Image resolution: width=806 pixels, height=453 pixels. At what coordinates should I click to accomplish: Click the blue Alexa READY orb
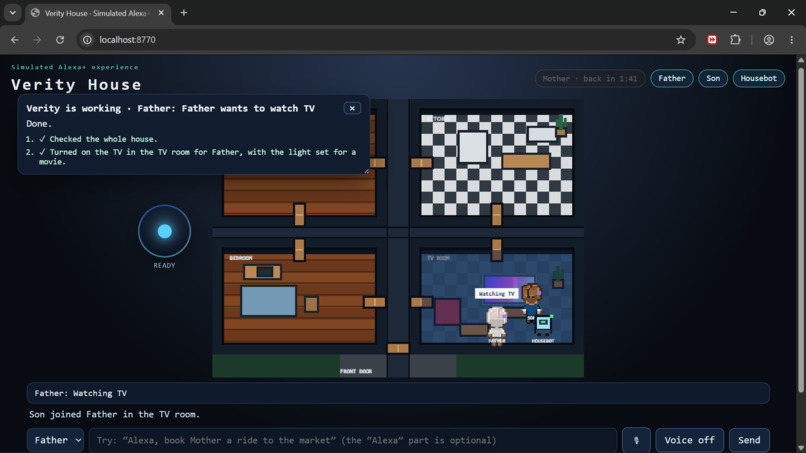click(x=164, y=231)
